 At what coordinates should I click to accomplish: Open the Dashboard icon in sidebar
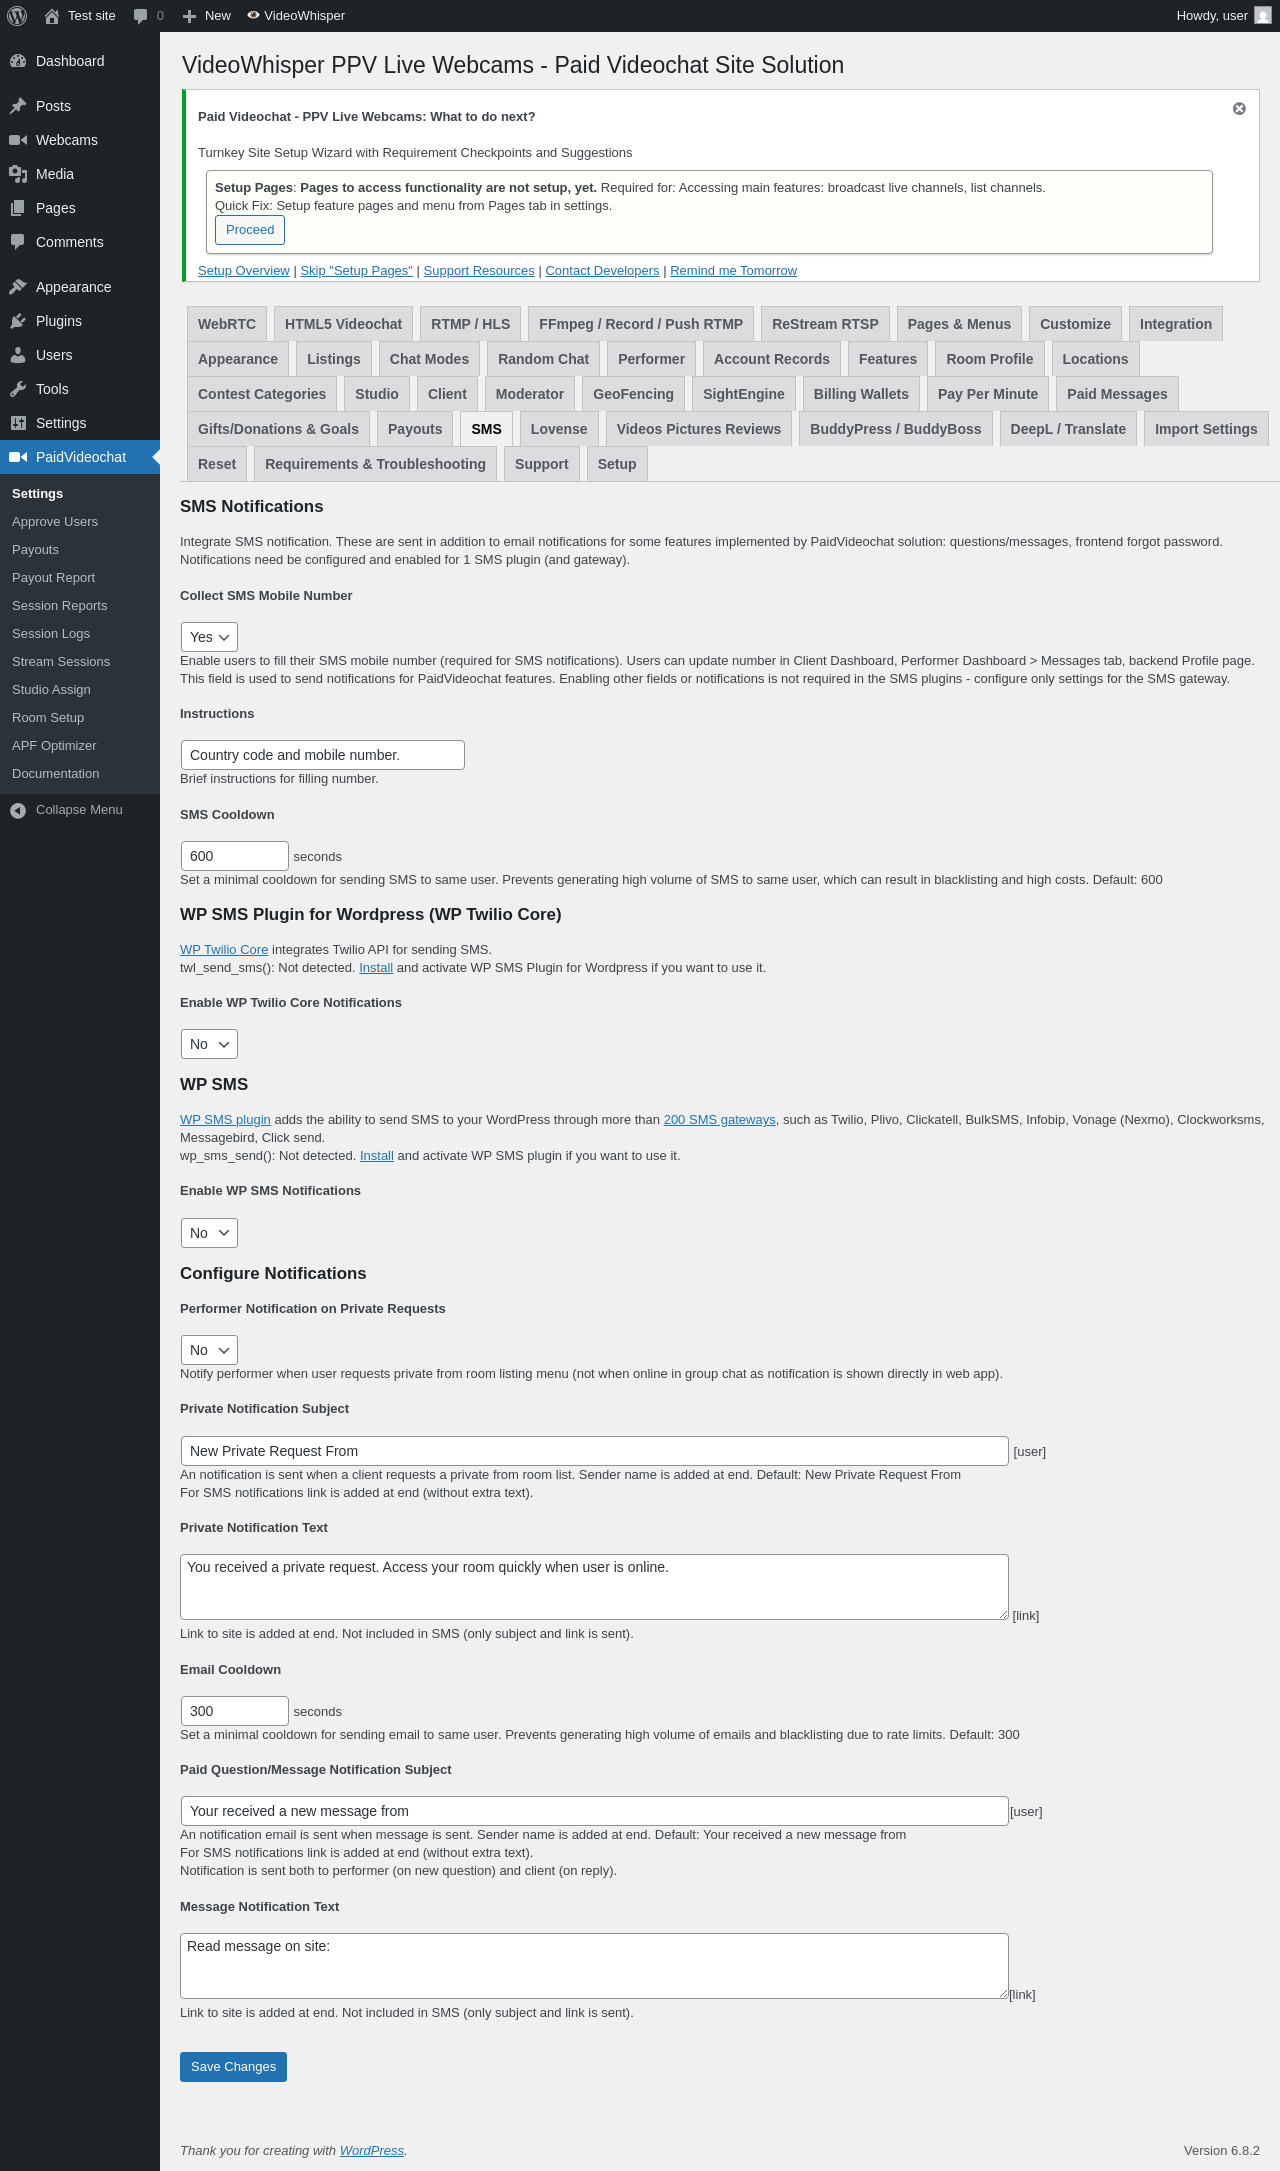18,61
